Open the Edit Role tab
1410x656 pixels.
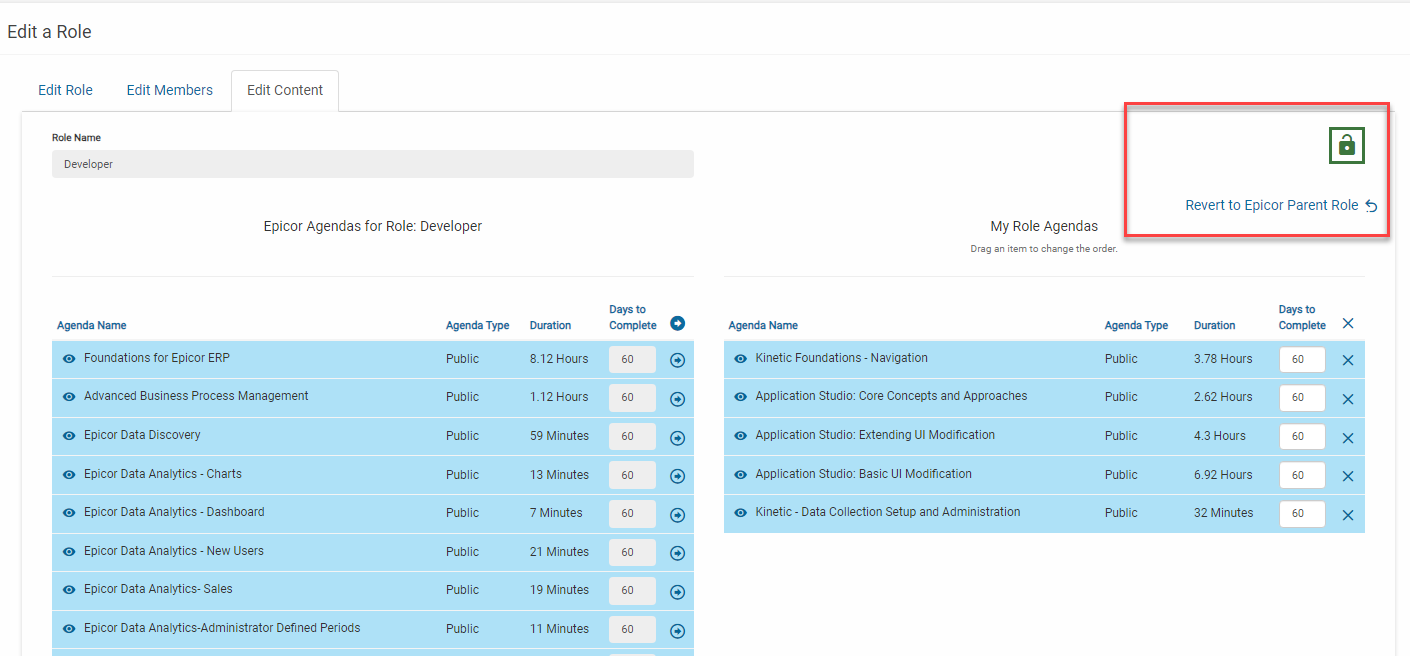click(65, 90)
